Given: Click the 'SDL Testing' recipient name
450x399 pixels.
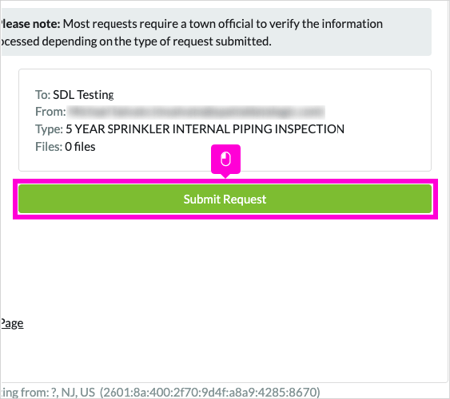Looking at the screenshot, I should tap(83, 95).
